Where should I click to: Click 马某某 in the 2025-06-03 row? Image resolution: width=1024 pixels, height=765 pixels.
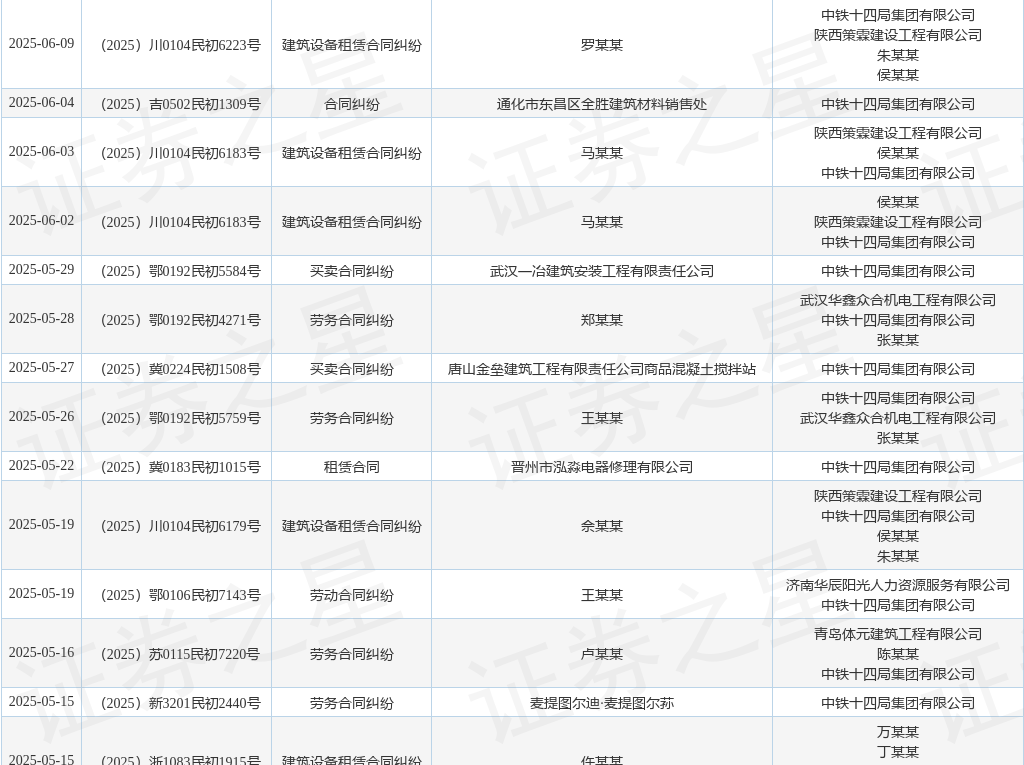(x=601, y=153)
